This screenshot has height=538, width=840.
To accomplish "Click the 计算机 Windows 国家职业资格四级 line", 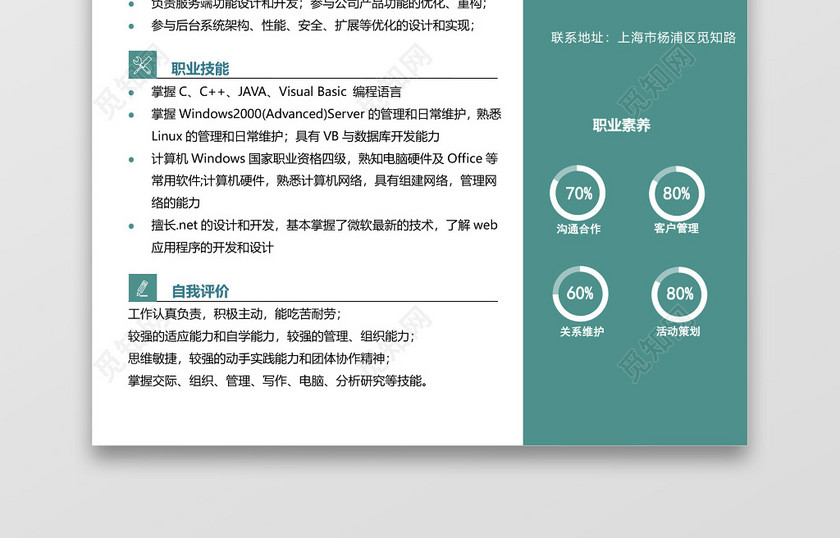I will [x=325, y=159].
